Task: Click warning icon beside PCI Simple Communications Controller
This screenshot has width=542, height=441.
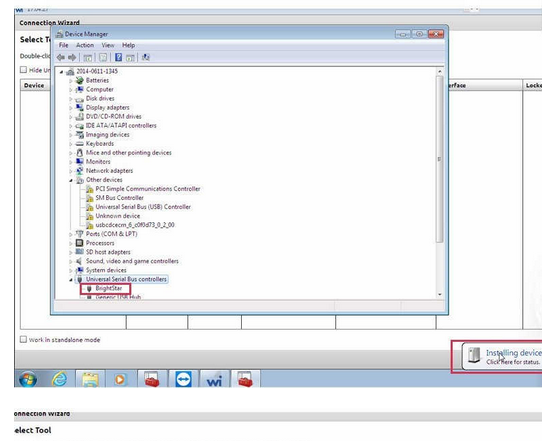Action: point(90,189)
